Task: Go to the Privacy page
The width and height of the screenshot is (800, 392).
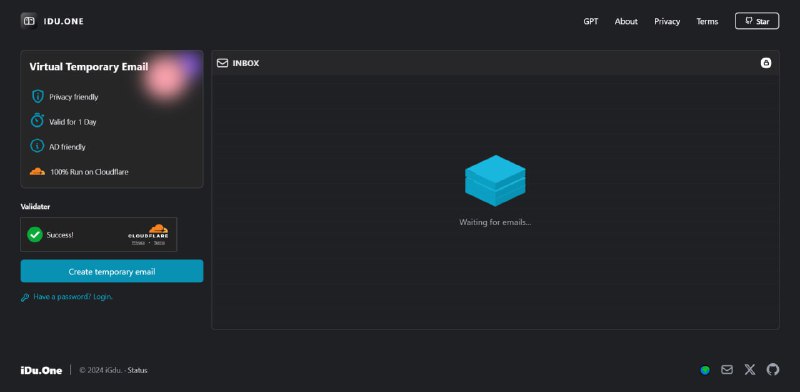Action: 667,21
